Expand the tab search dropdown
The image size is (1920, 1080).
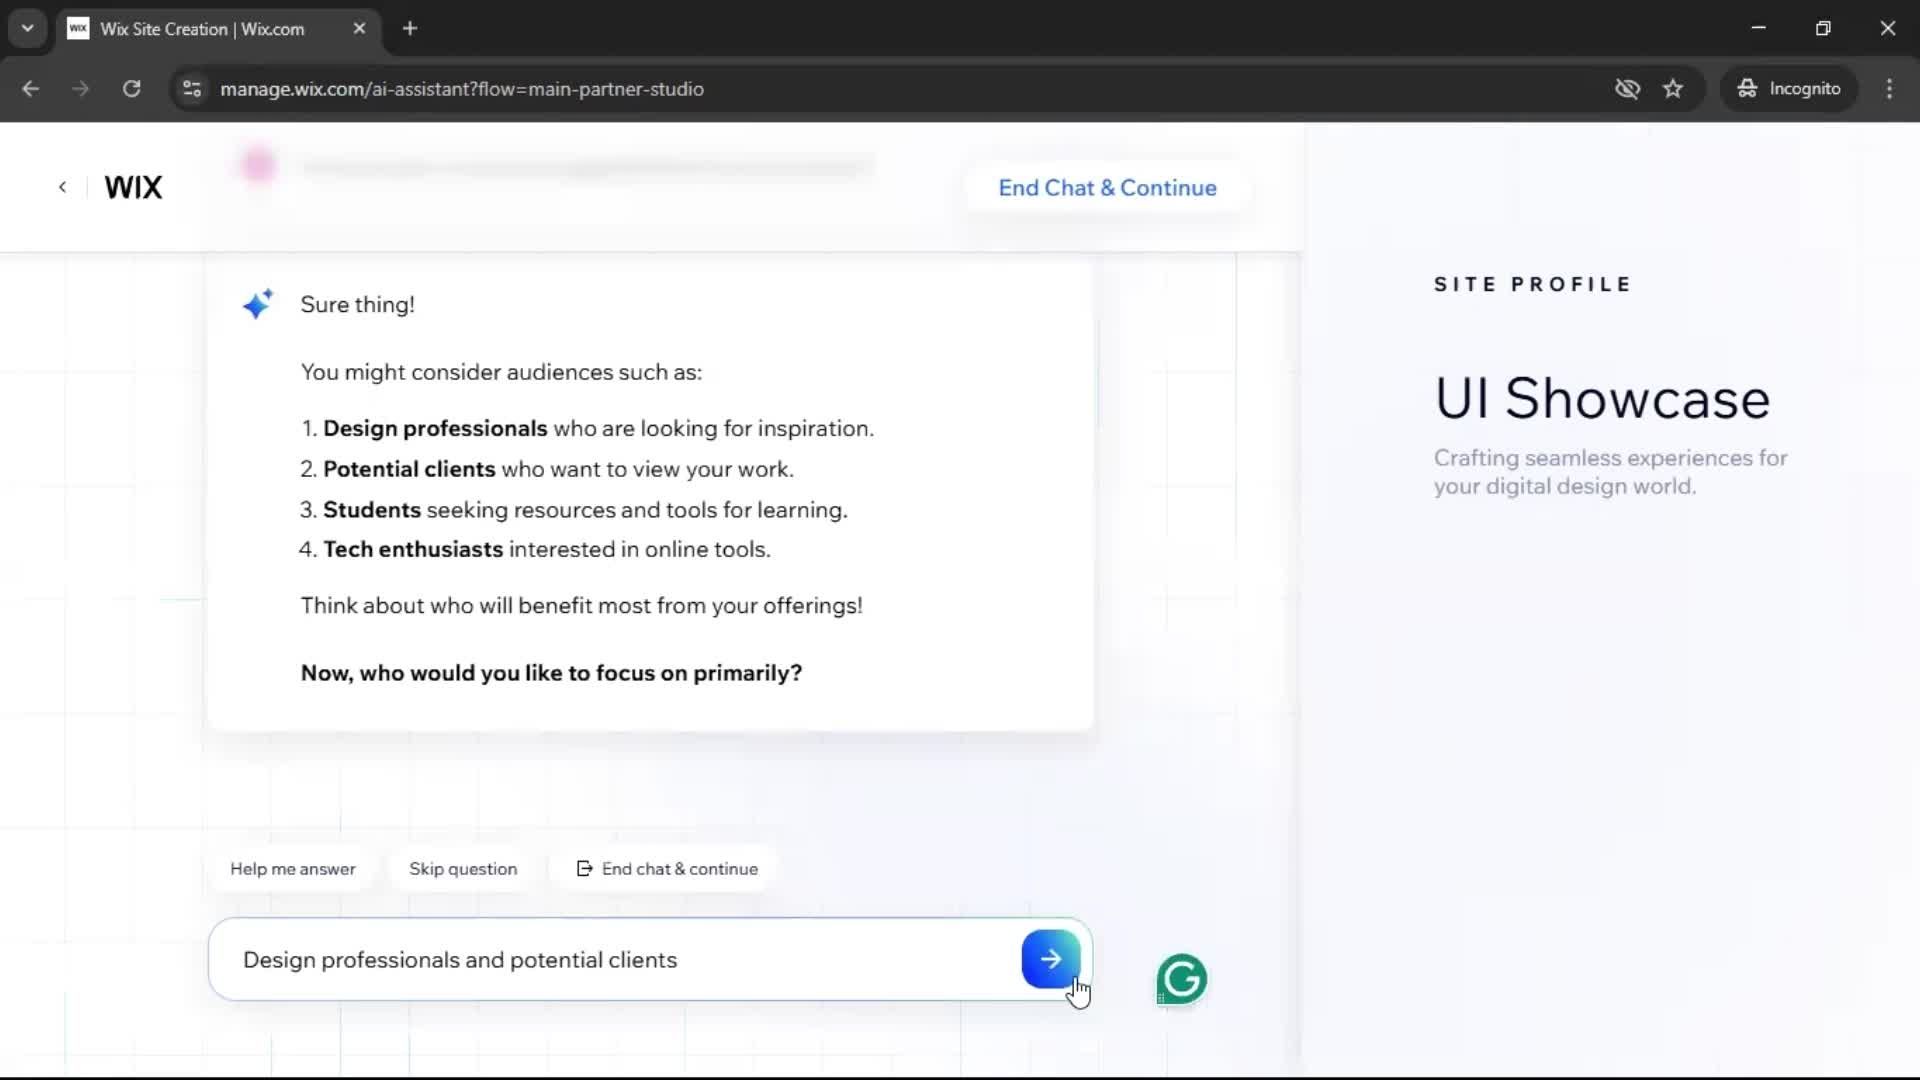tap(28, 29)
